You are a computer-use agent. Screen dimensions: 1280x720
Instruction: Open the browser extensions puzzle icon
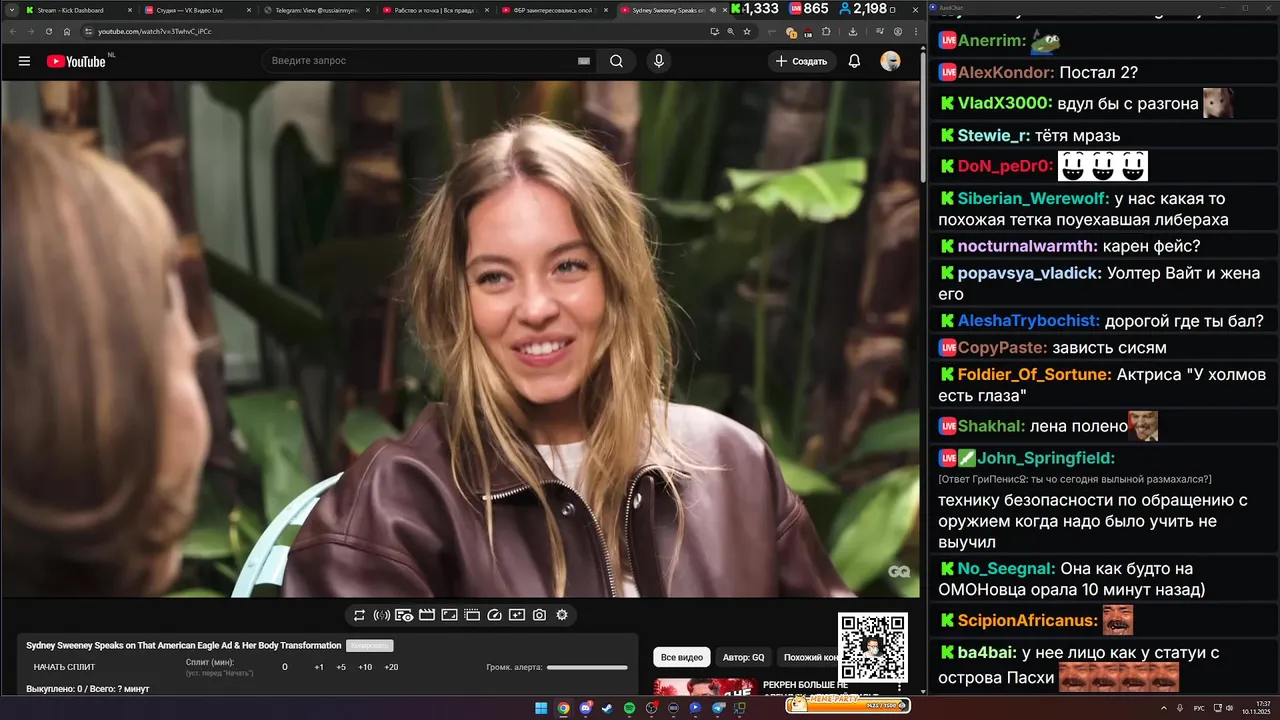point(826,31)
